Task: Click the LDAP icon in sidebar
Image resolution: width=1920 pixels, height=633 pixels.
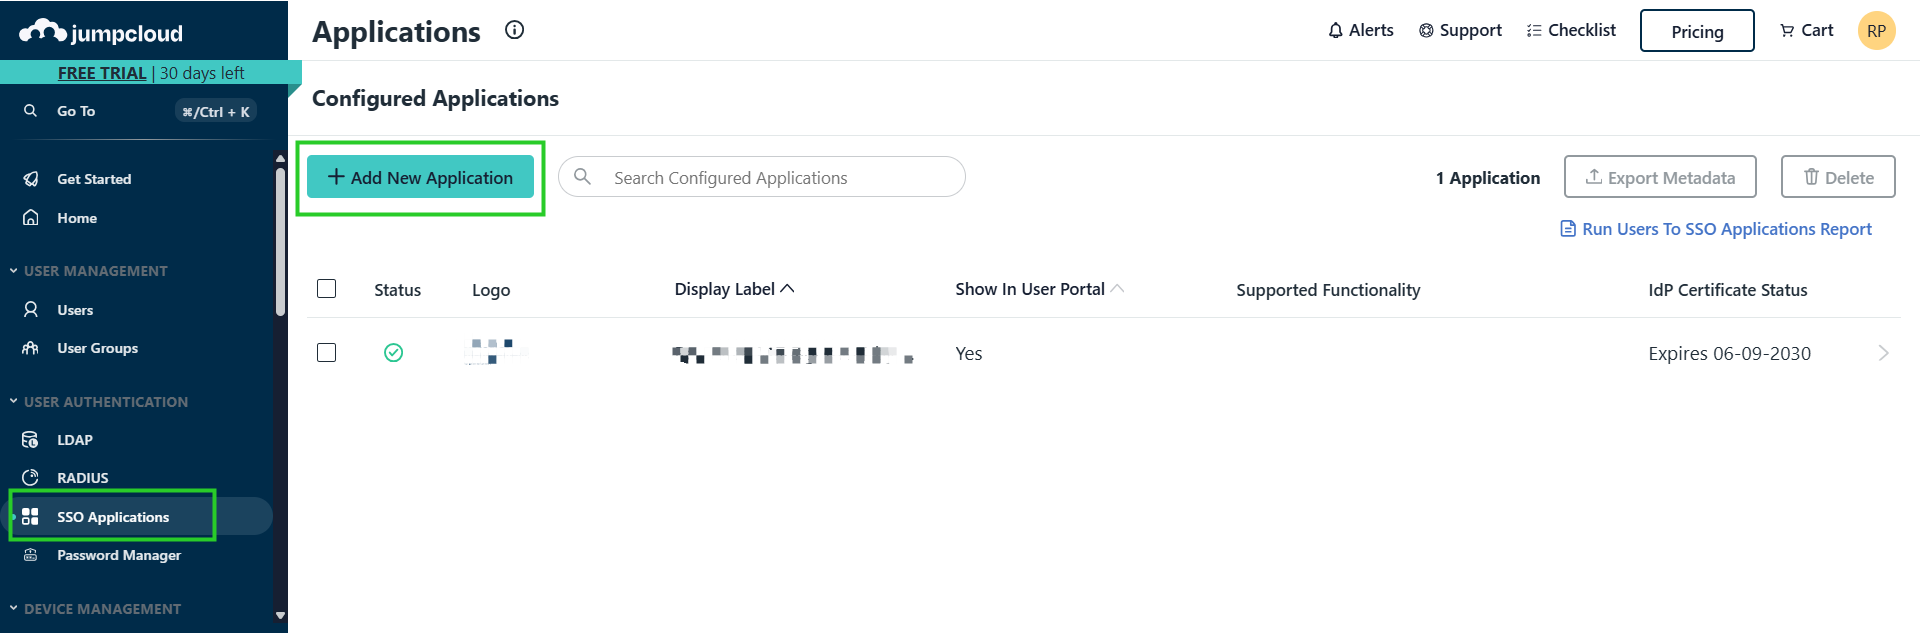Action: click(x=31, y=440)
